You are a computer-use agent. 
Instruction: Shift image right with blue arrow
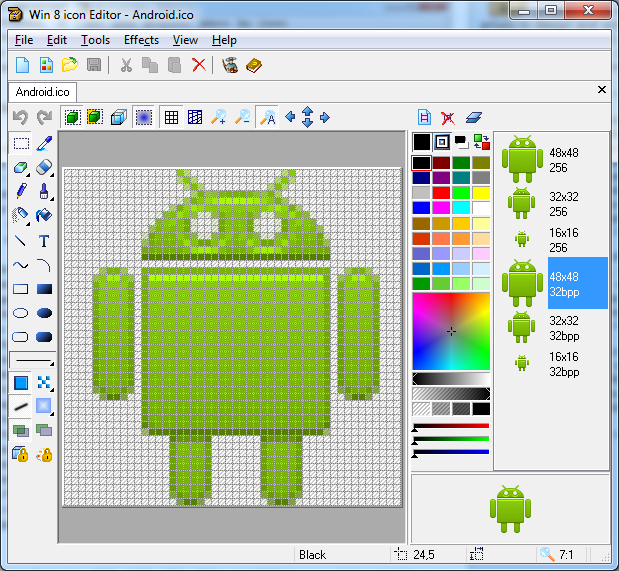325,117
